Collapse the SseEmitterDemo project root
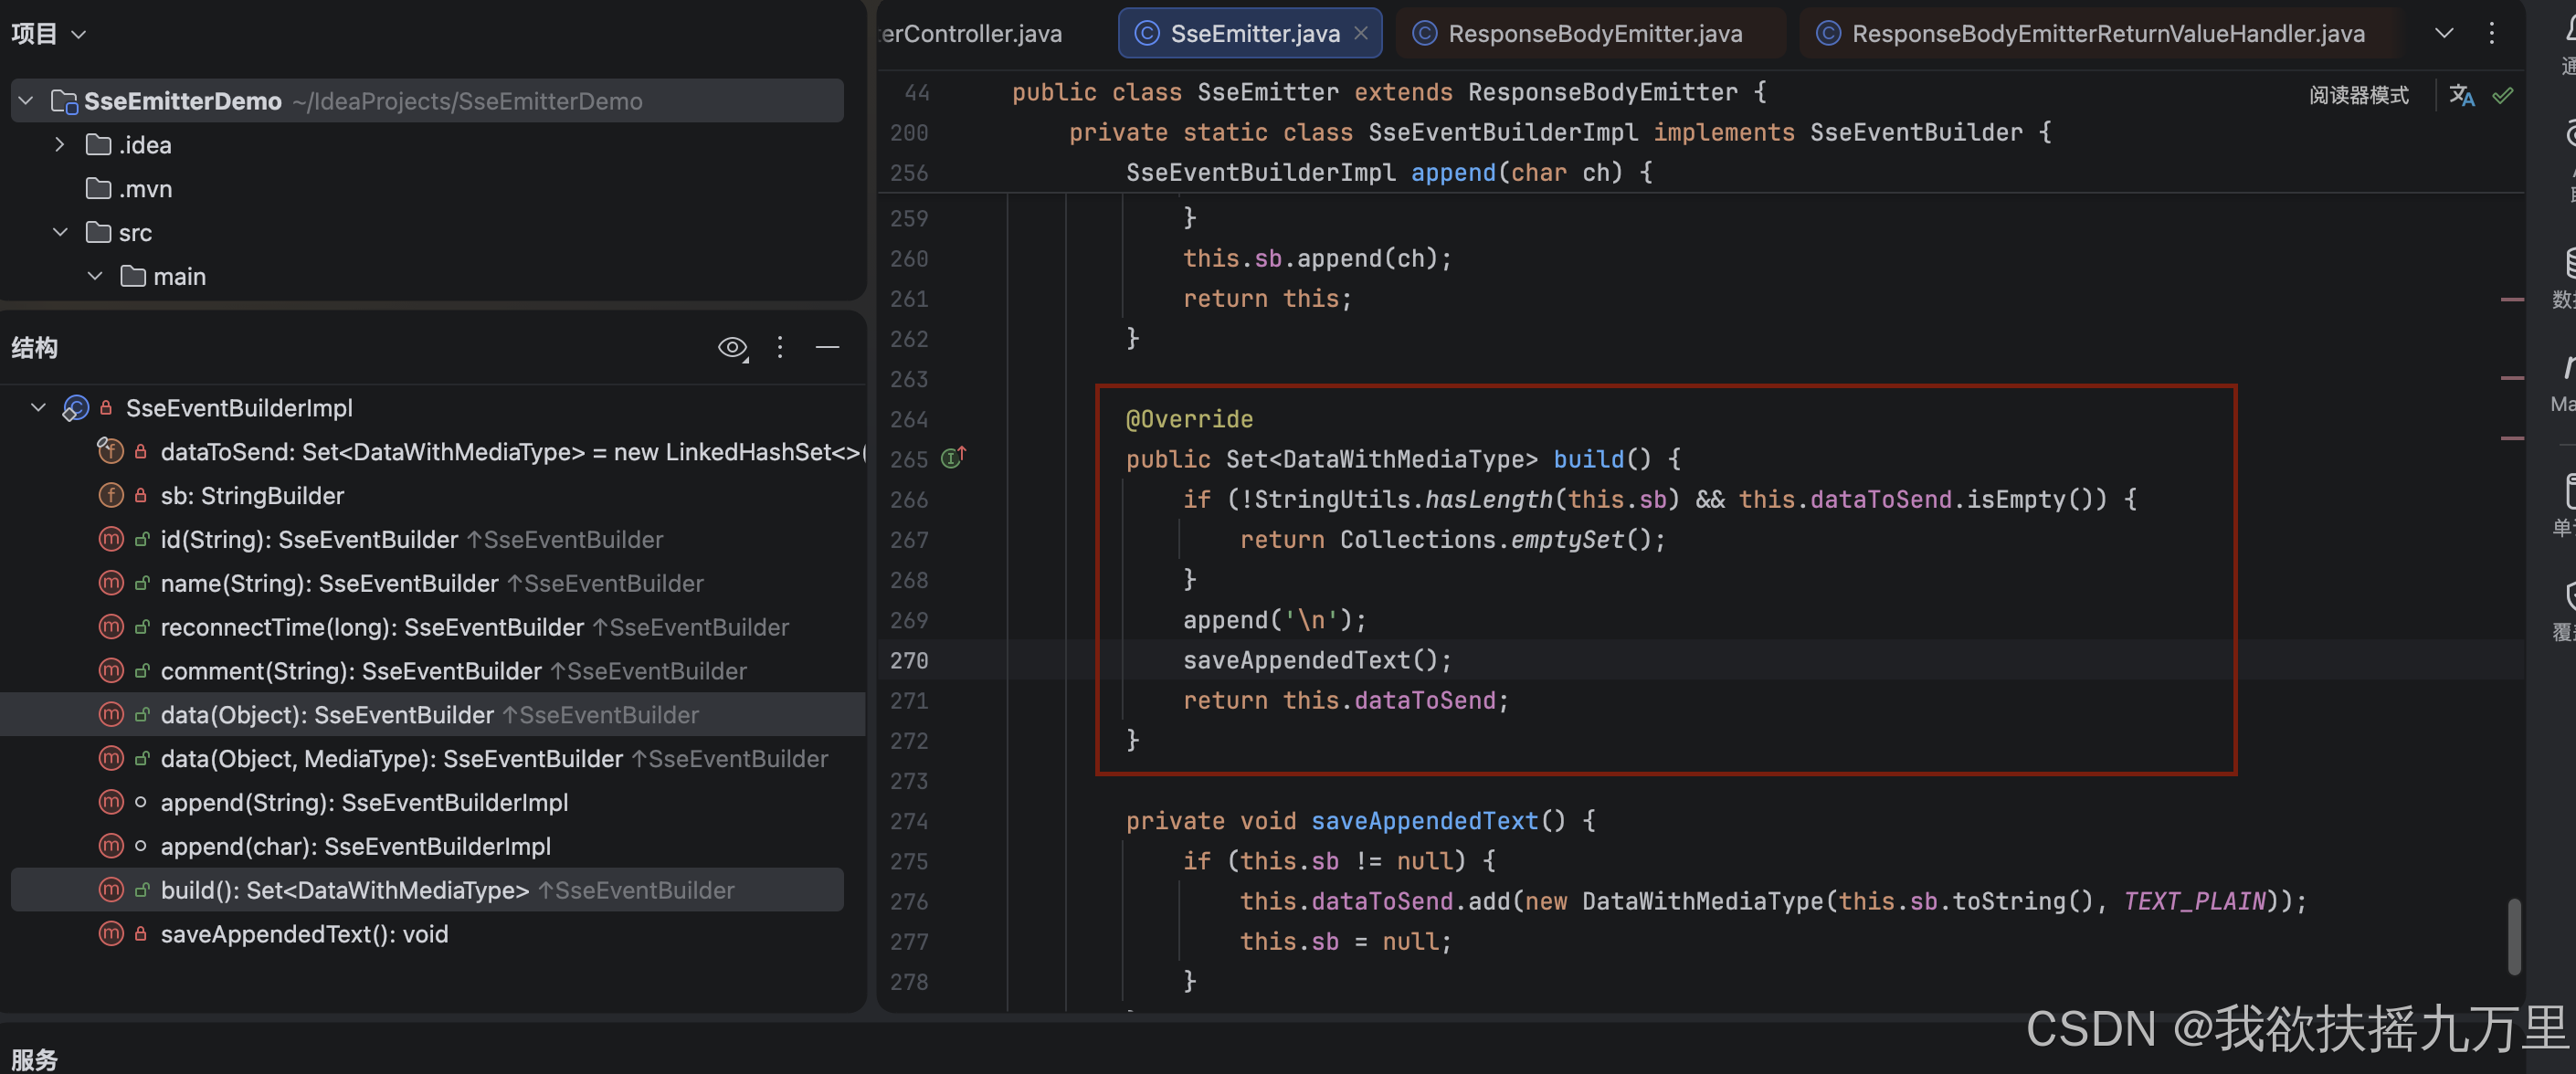Screen dimensions: 2576x1074 [27, 101]
